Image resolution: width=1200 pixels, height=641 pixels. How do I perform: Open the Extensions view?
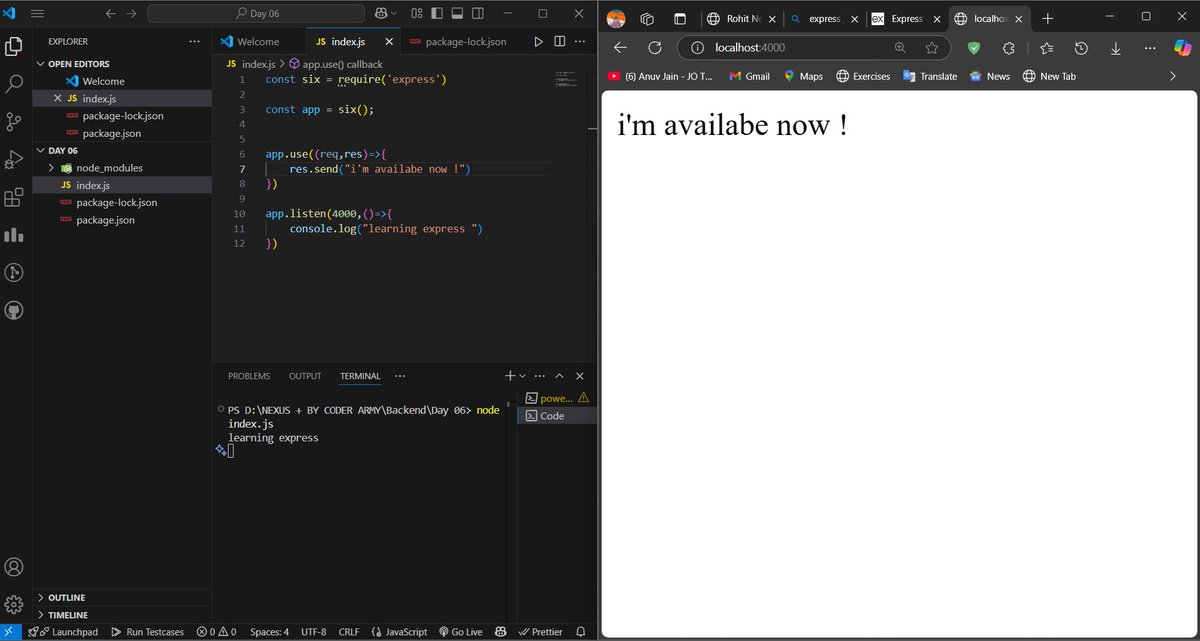14,197
